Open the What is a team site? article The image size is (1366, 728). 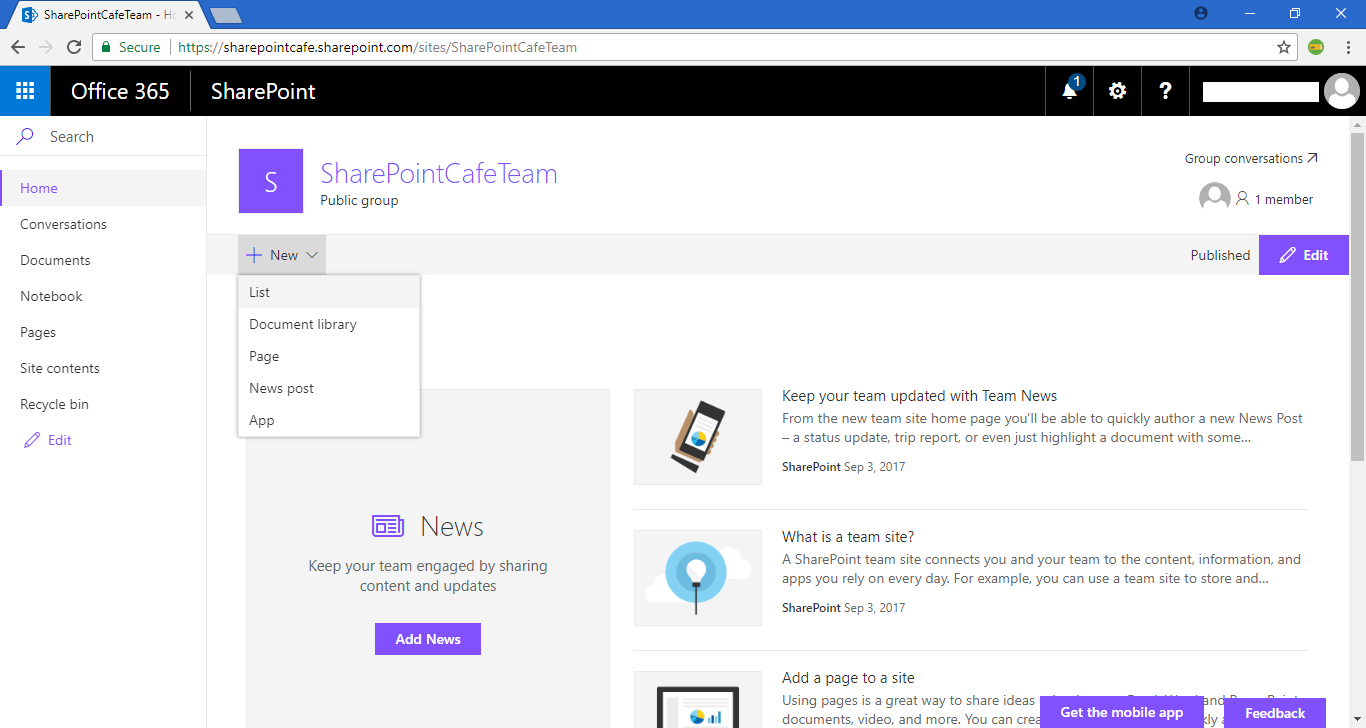tap(848, 537)
